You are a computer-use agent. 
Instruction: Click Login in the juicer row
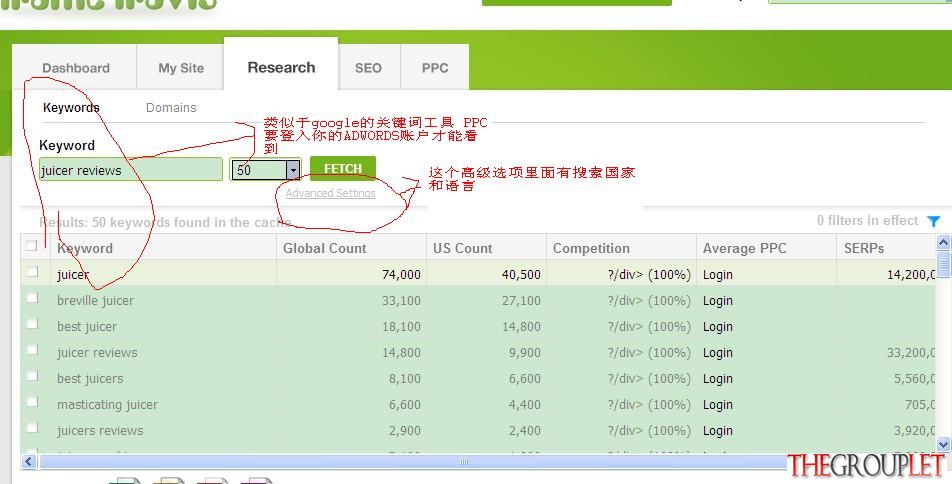pyautogui.click(x=718, y=274)
